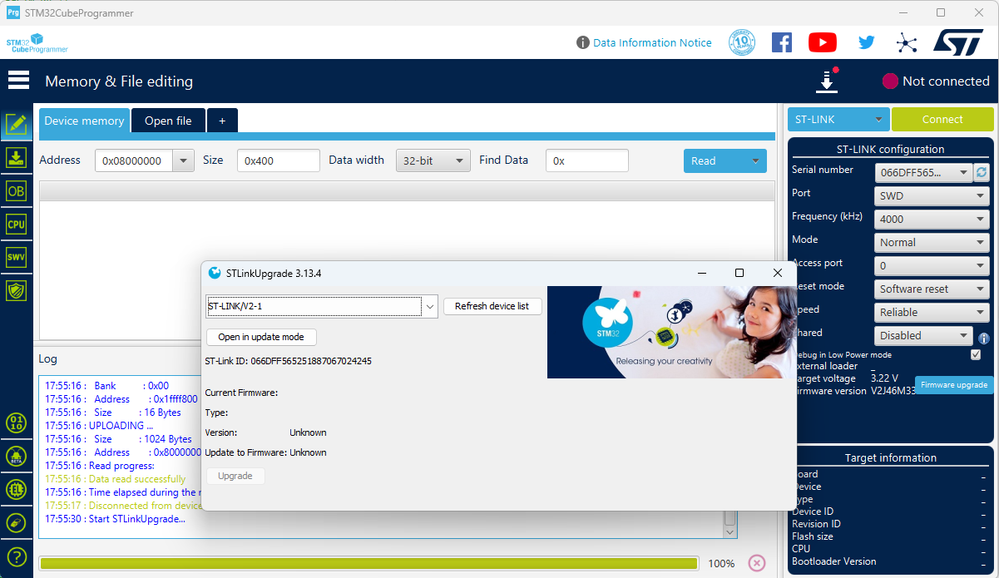The image size is (999, 578).
Task: Click the Firmware upgrade button
Action: point(954,385)
